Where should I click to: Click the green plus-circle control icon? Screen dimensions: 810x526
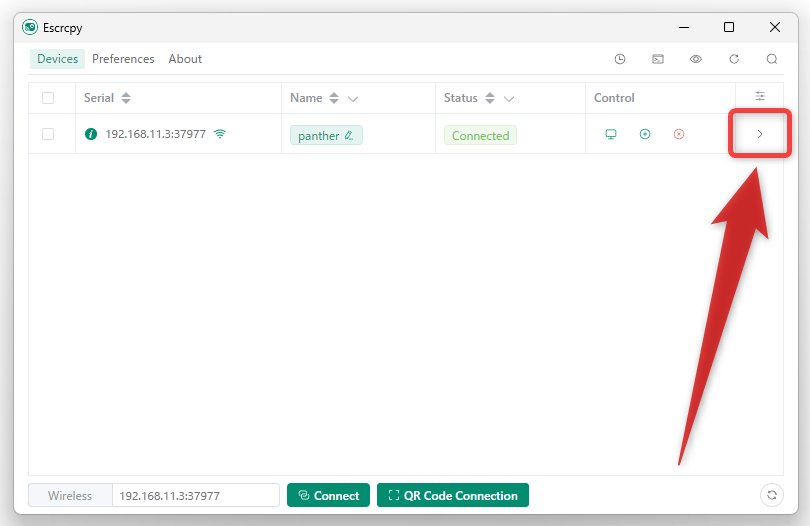(x=645, y=134)
